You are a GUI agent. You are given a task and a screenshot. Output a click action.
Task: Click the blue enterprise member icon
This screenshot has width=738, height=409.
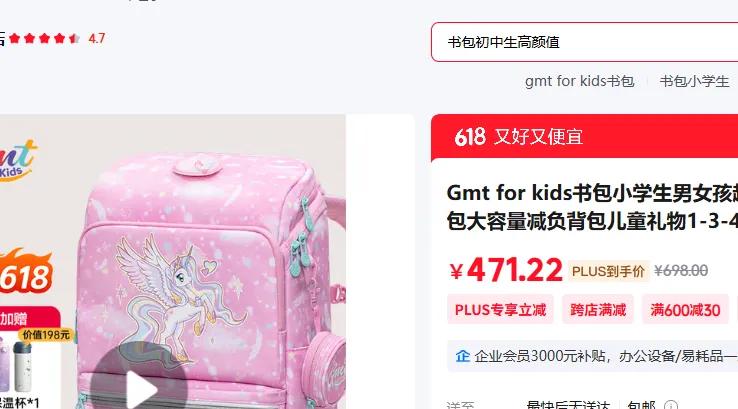pyautogui.click(x=463, y=356)
